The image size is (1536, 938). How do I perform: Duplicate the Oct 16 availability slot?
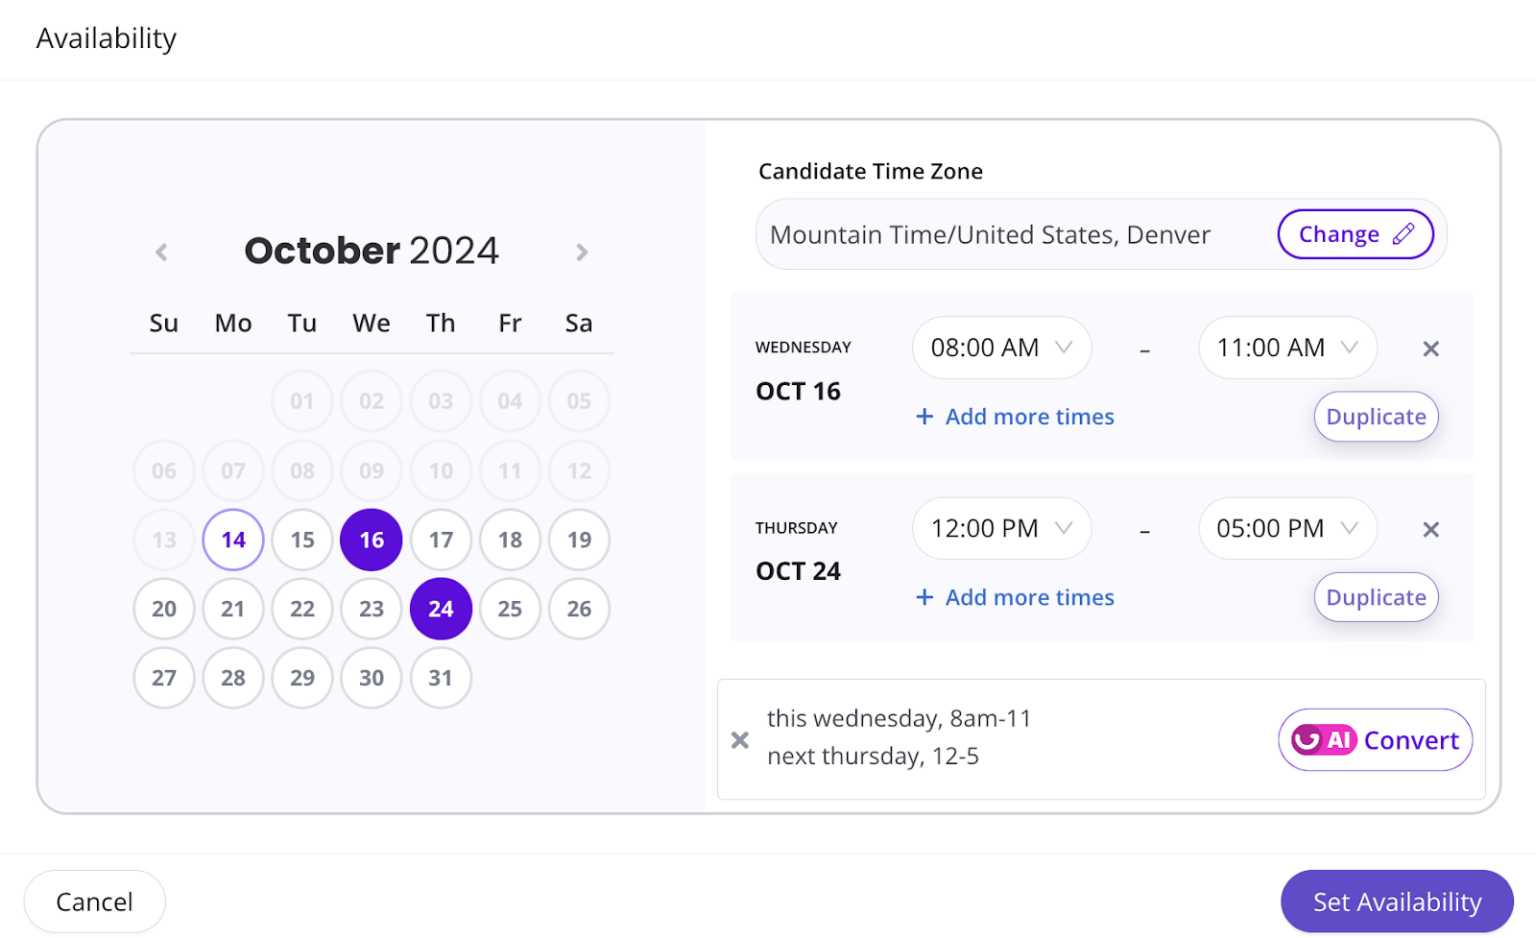tap(1375, 417)
